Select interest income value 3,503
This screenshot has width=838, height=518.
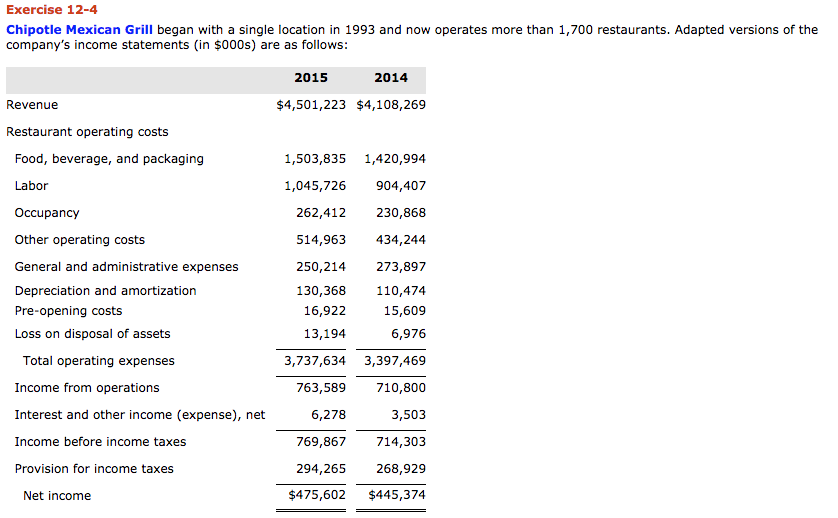[x=408, y=415]
